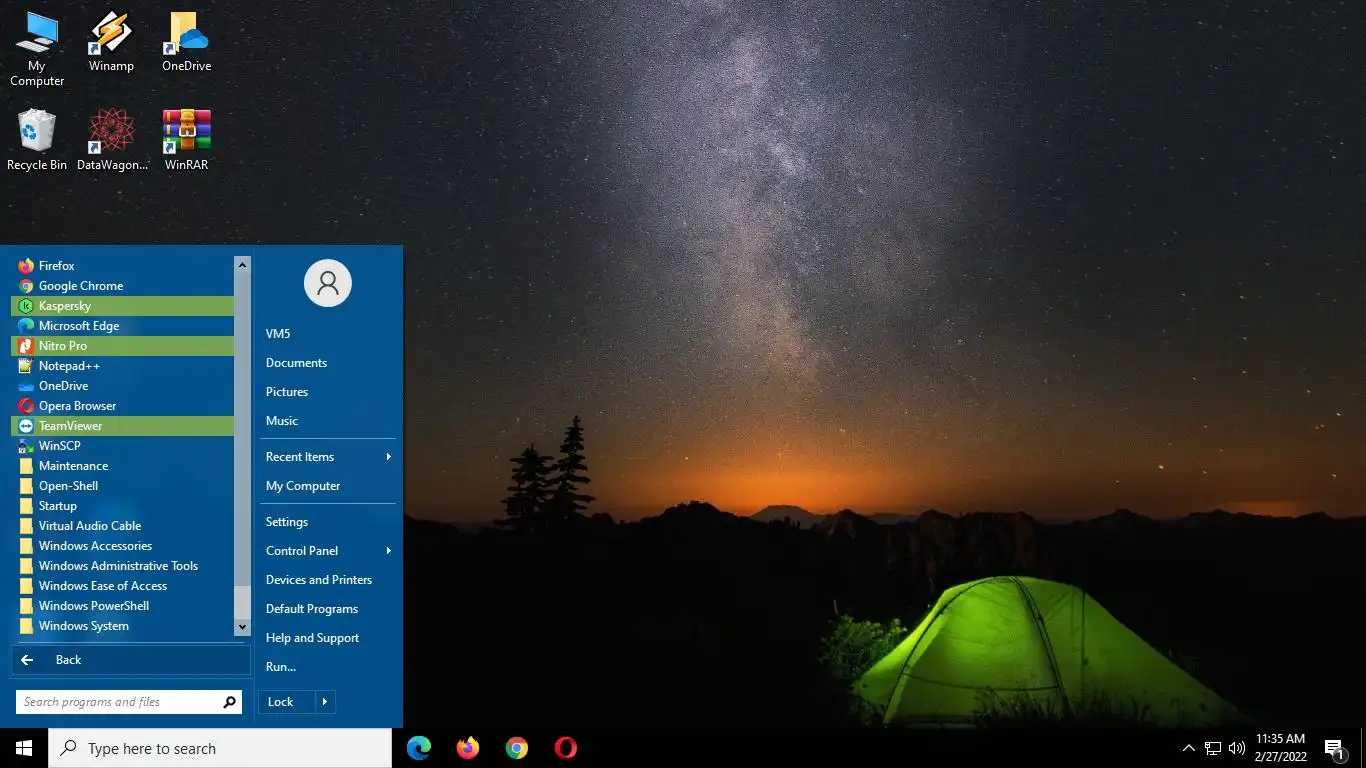Open the volume speaker tray icon
This screenshot has width=1366, height=768.
1237,748
